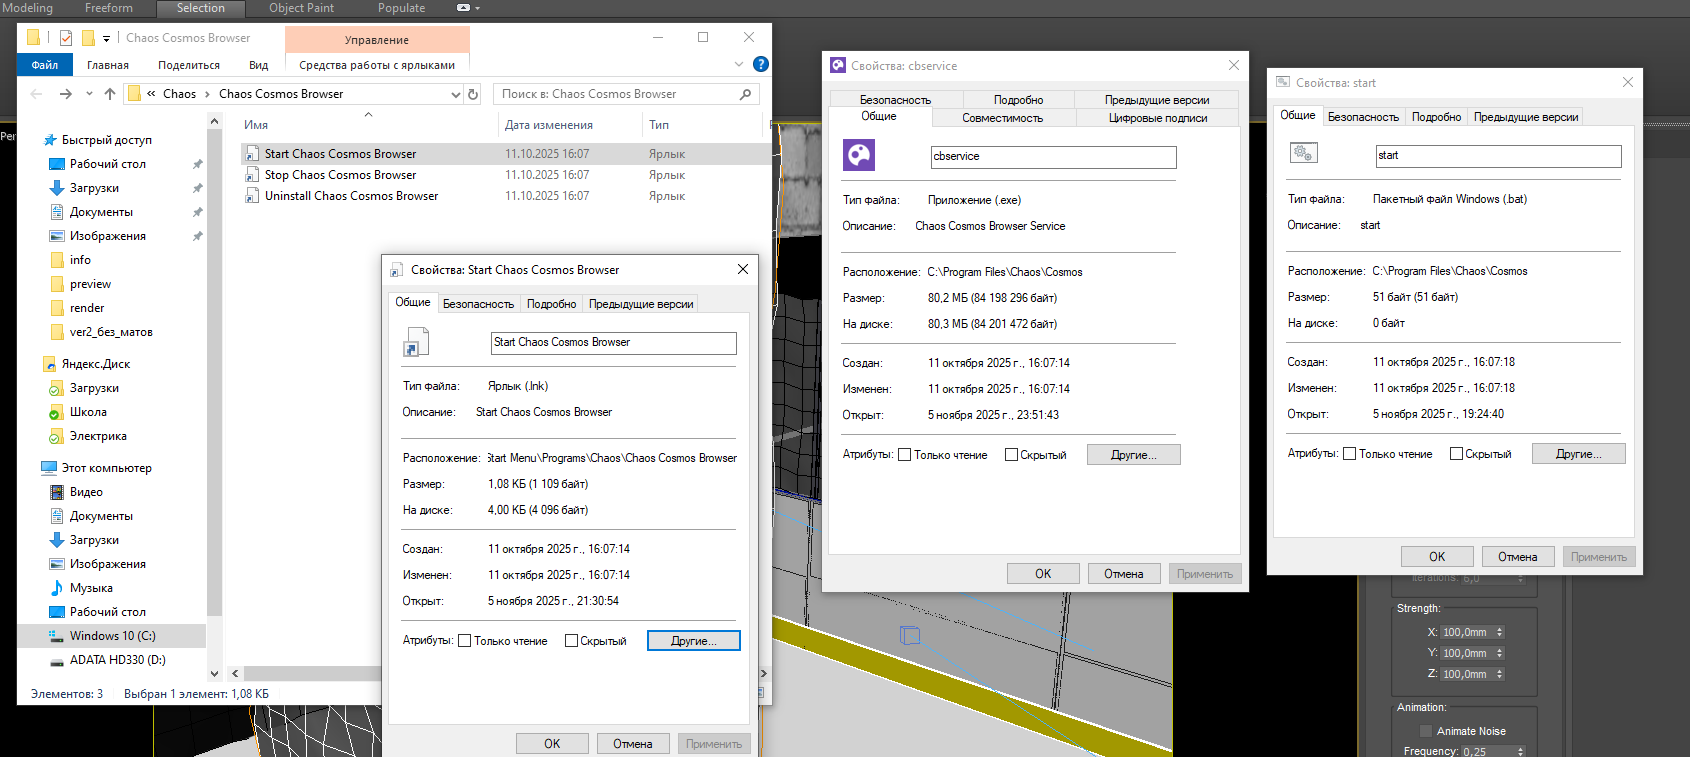Enable Скрытый in cbservice properties

click(1011, 455)
